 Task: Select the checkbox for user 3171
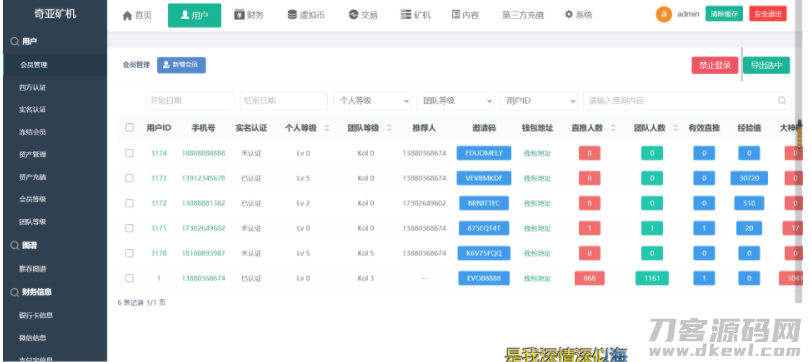coord(129,228)
